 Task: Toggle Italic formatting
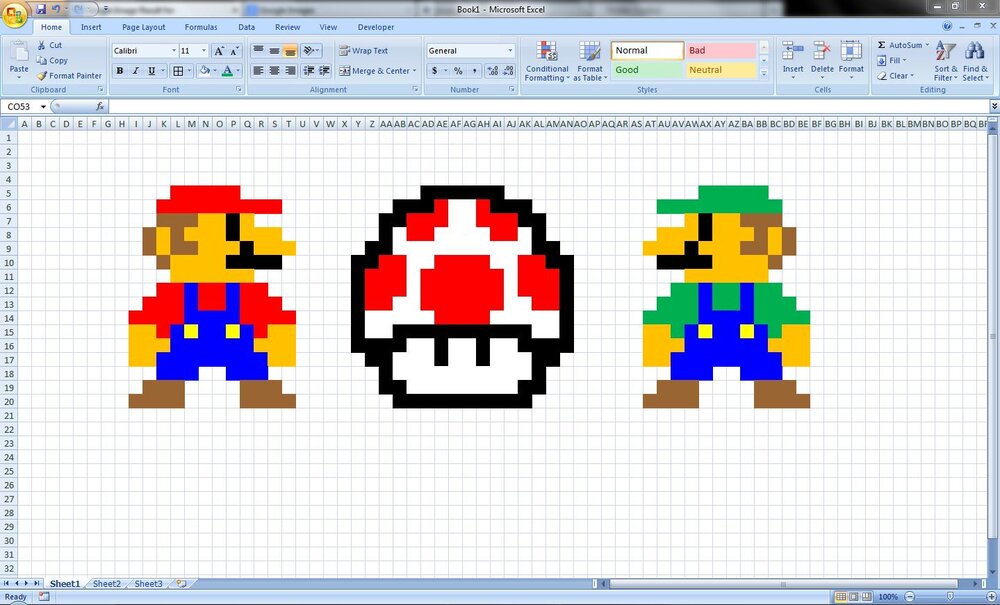[x=135, y=71]
